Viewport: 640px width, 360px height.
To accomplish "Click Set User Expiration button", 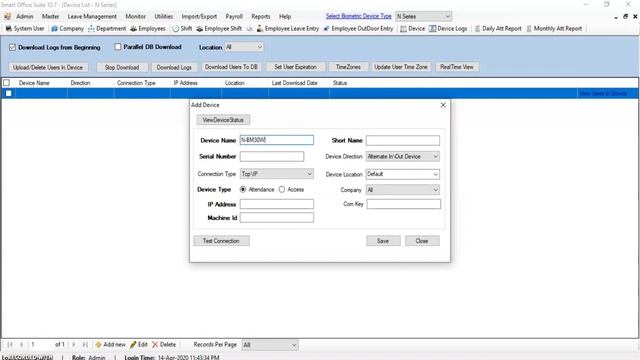I will [x=296, y=67].
